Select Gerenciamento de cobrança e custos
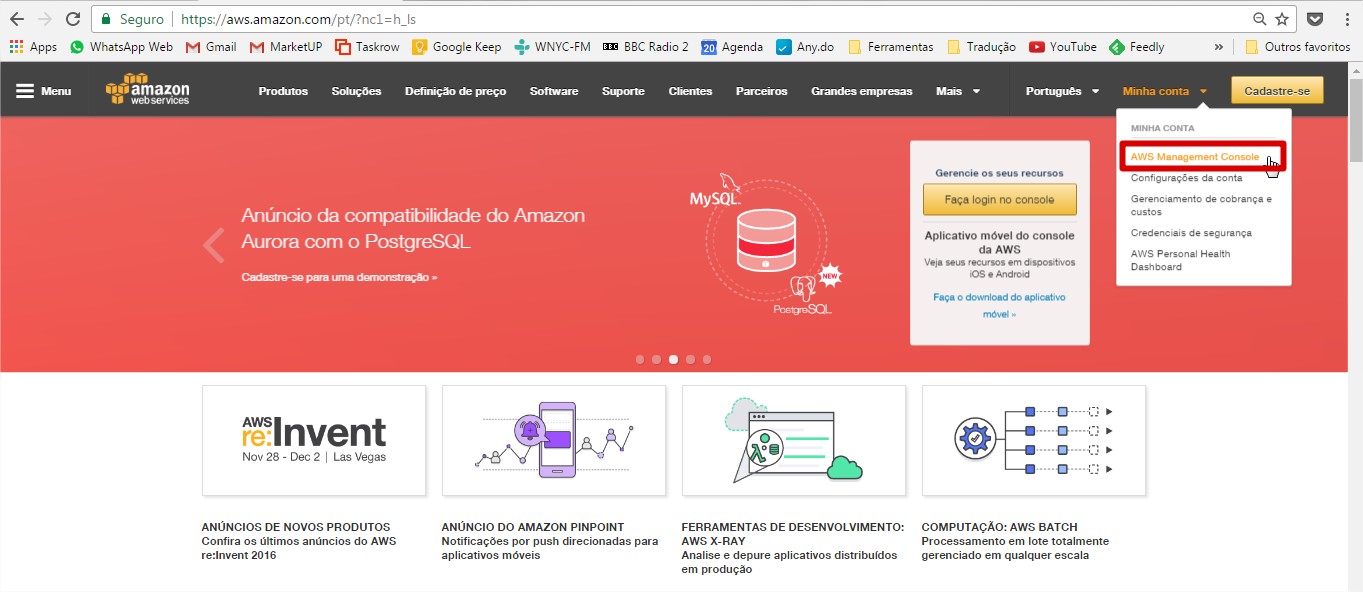The width and height of the screenshot is (1363, 592). tap(1201, 205)
